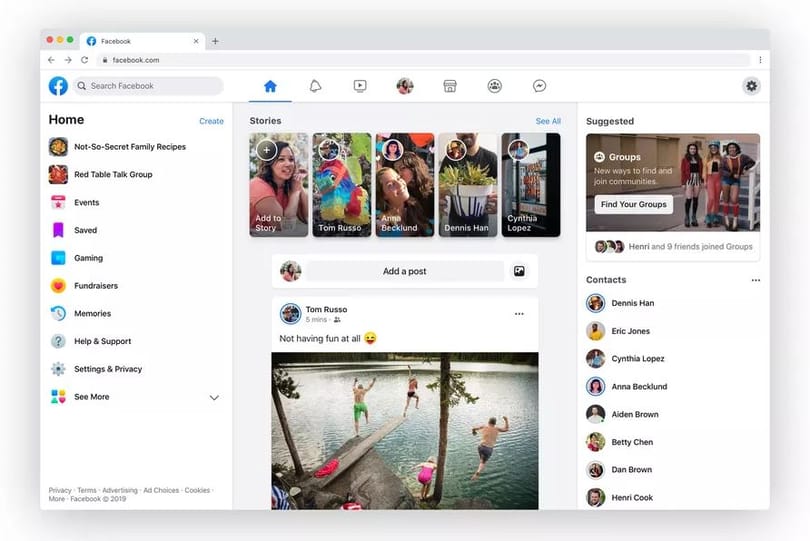The image size is (810, 541).
Task: Open the Events shortcut
Action: [74, 203]
